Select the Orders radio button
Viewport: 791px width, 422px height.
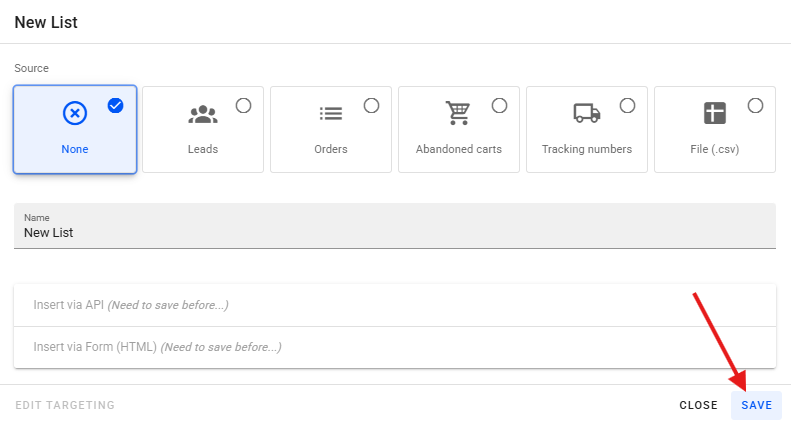[371, 105]
